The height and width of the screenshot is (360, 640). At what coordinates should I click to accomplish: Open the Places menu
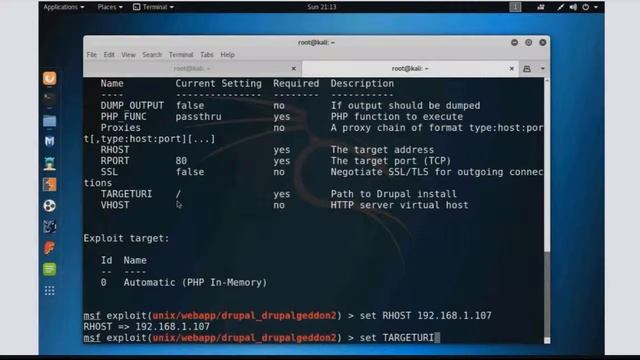[x=110, y=7]
